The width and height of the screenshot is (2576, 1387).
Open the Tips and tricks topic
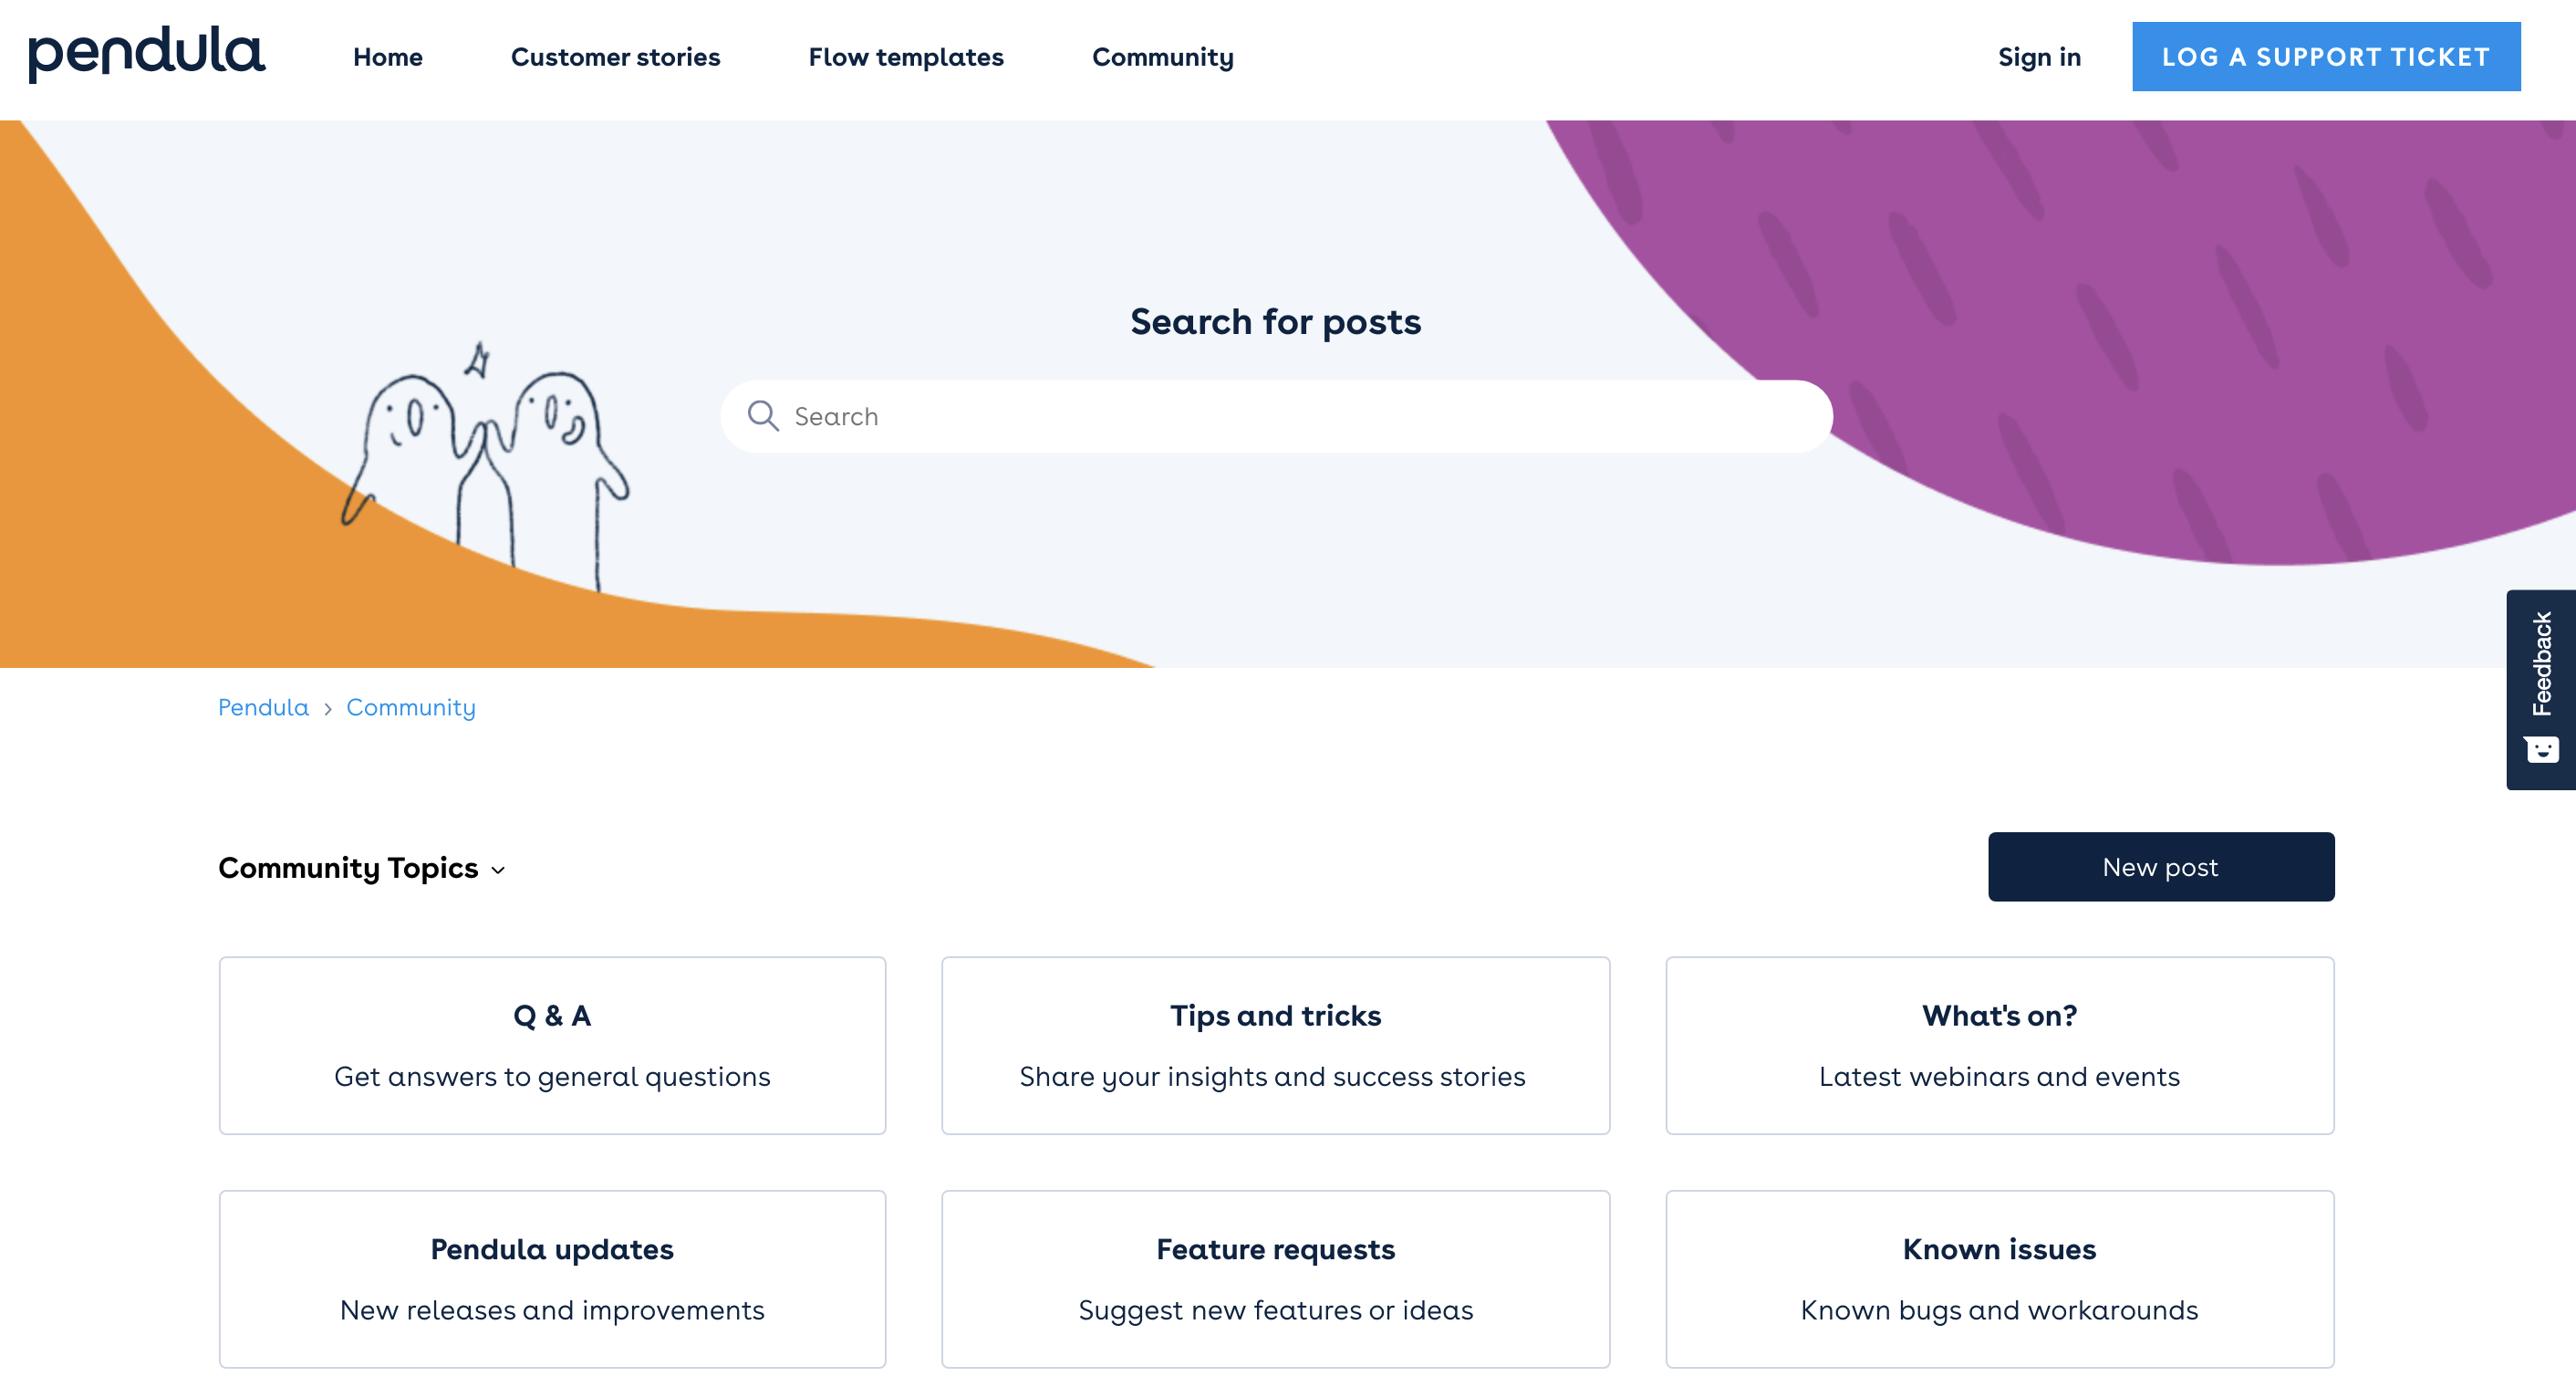click(1275, 1045)
